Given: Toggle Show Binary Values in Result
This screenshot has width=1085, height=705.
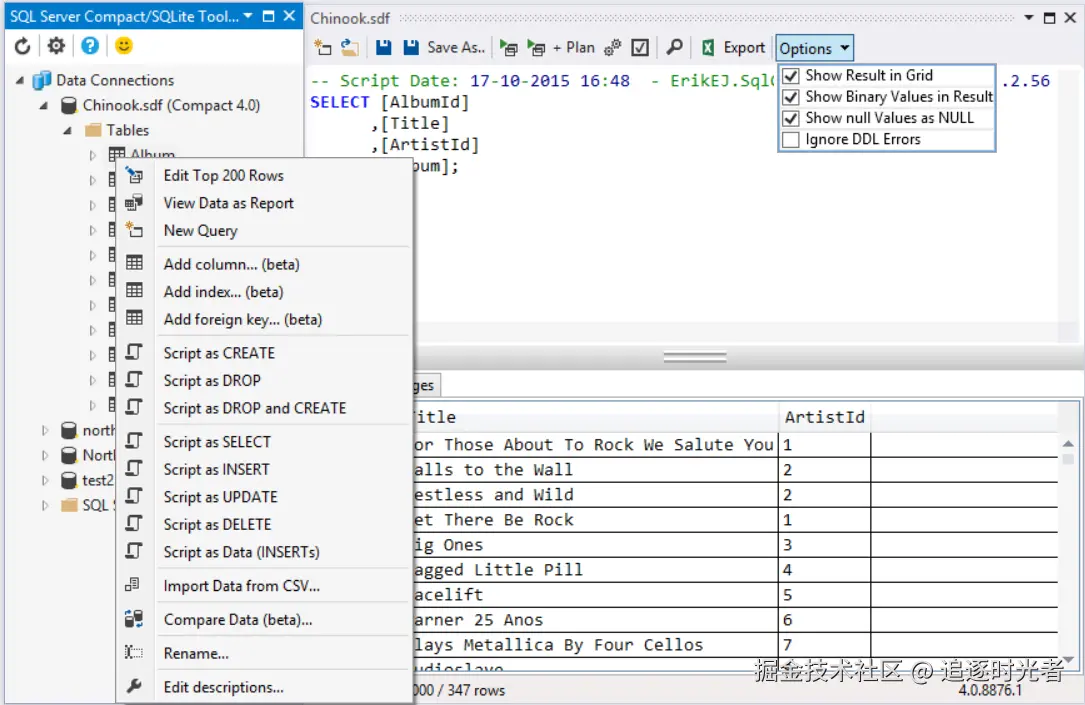Looking at the screenshot, I should pos(791,97).
